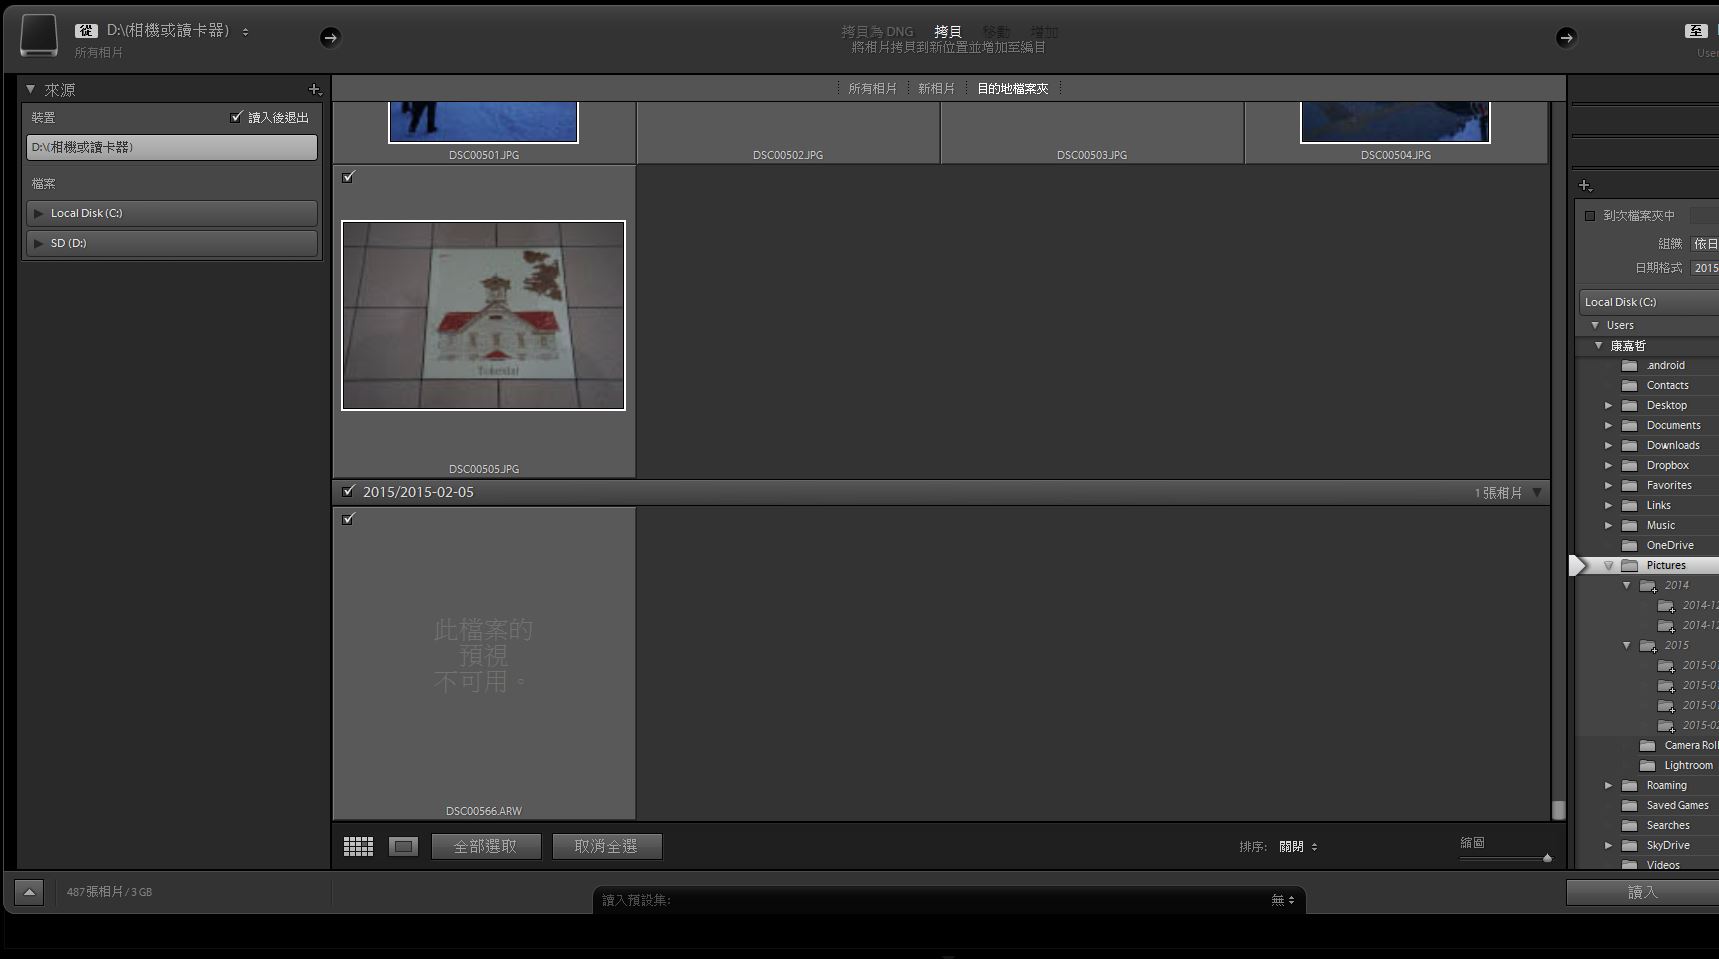
Task: Click the arrow button before the destination header
Action: pyautogui.click(x=1566, y=37)
